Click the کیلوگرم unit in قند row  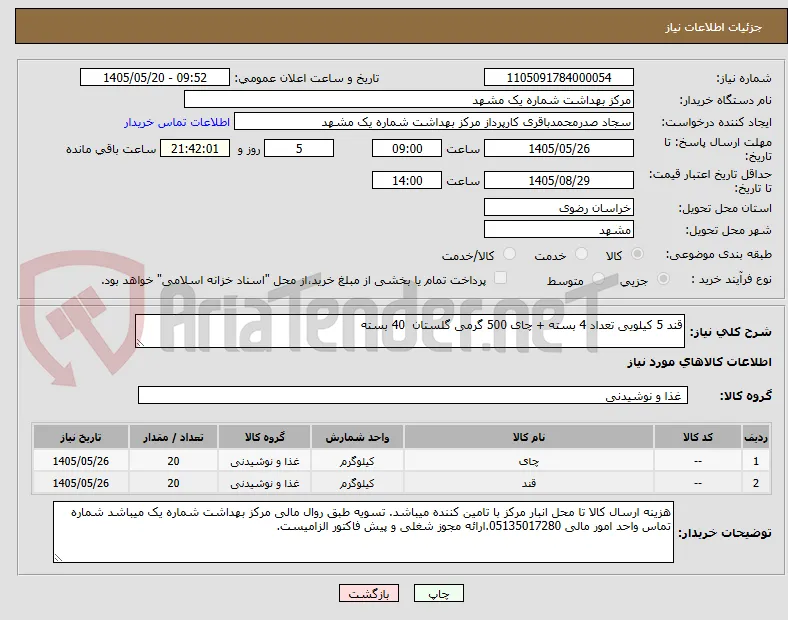click(357, 483)
